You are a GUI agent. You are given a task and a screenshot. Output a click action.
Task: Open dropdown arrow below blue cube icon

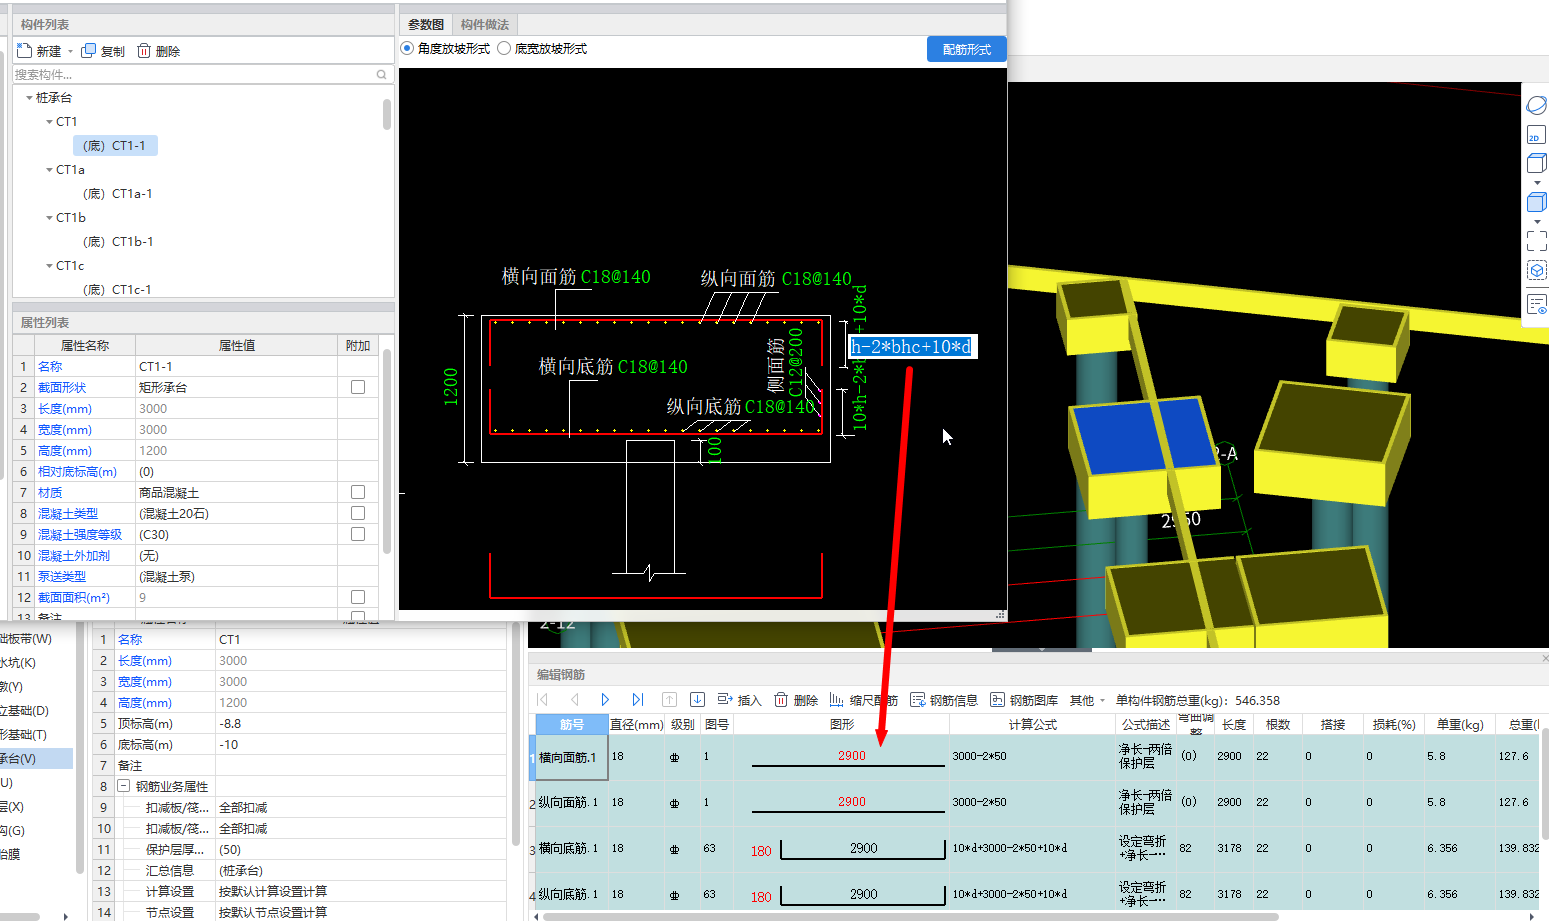[x=1537, y=222]
